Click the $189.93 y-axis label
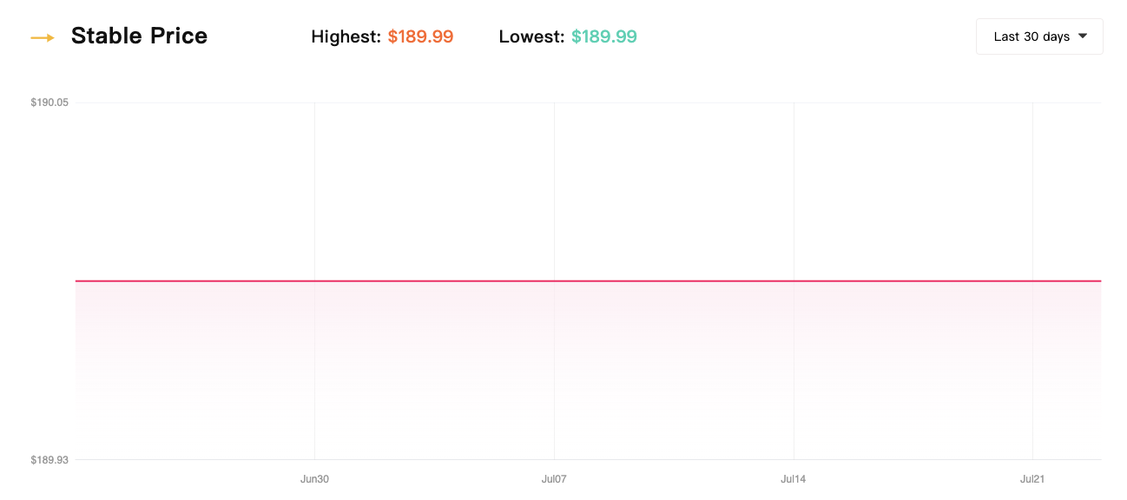Image resolution: width=1127 pixels, height=500 pixels. click(x=50, y=460)
